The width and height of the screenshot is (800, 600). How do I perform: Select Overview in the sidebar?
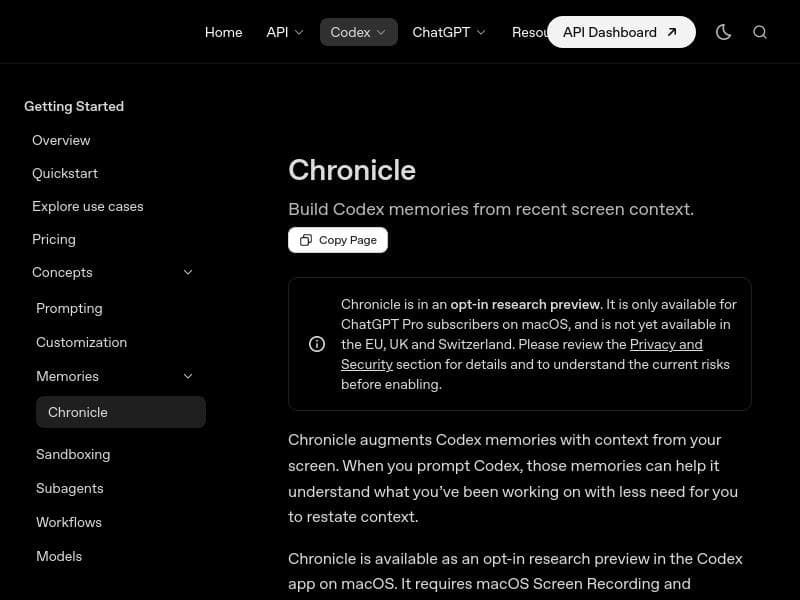[61, 140]
